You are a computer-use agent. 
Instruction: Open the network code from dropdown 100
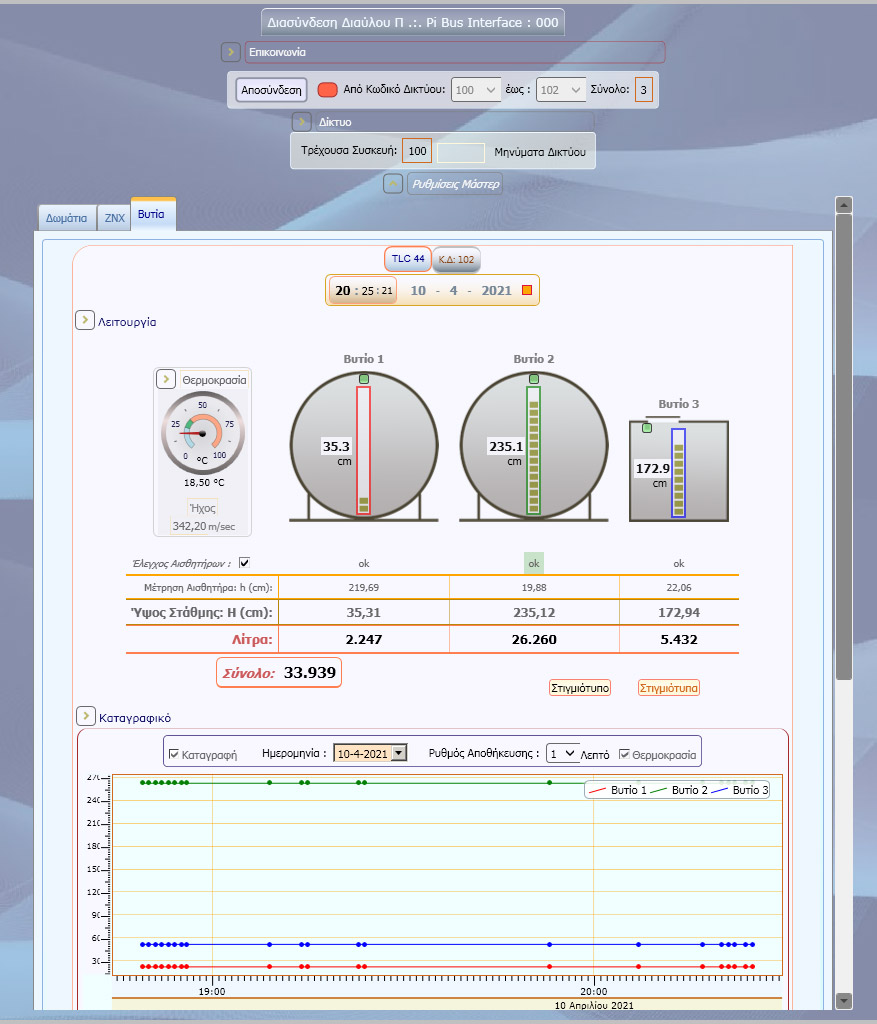[x=476, y=89]
